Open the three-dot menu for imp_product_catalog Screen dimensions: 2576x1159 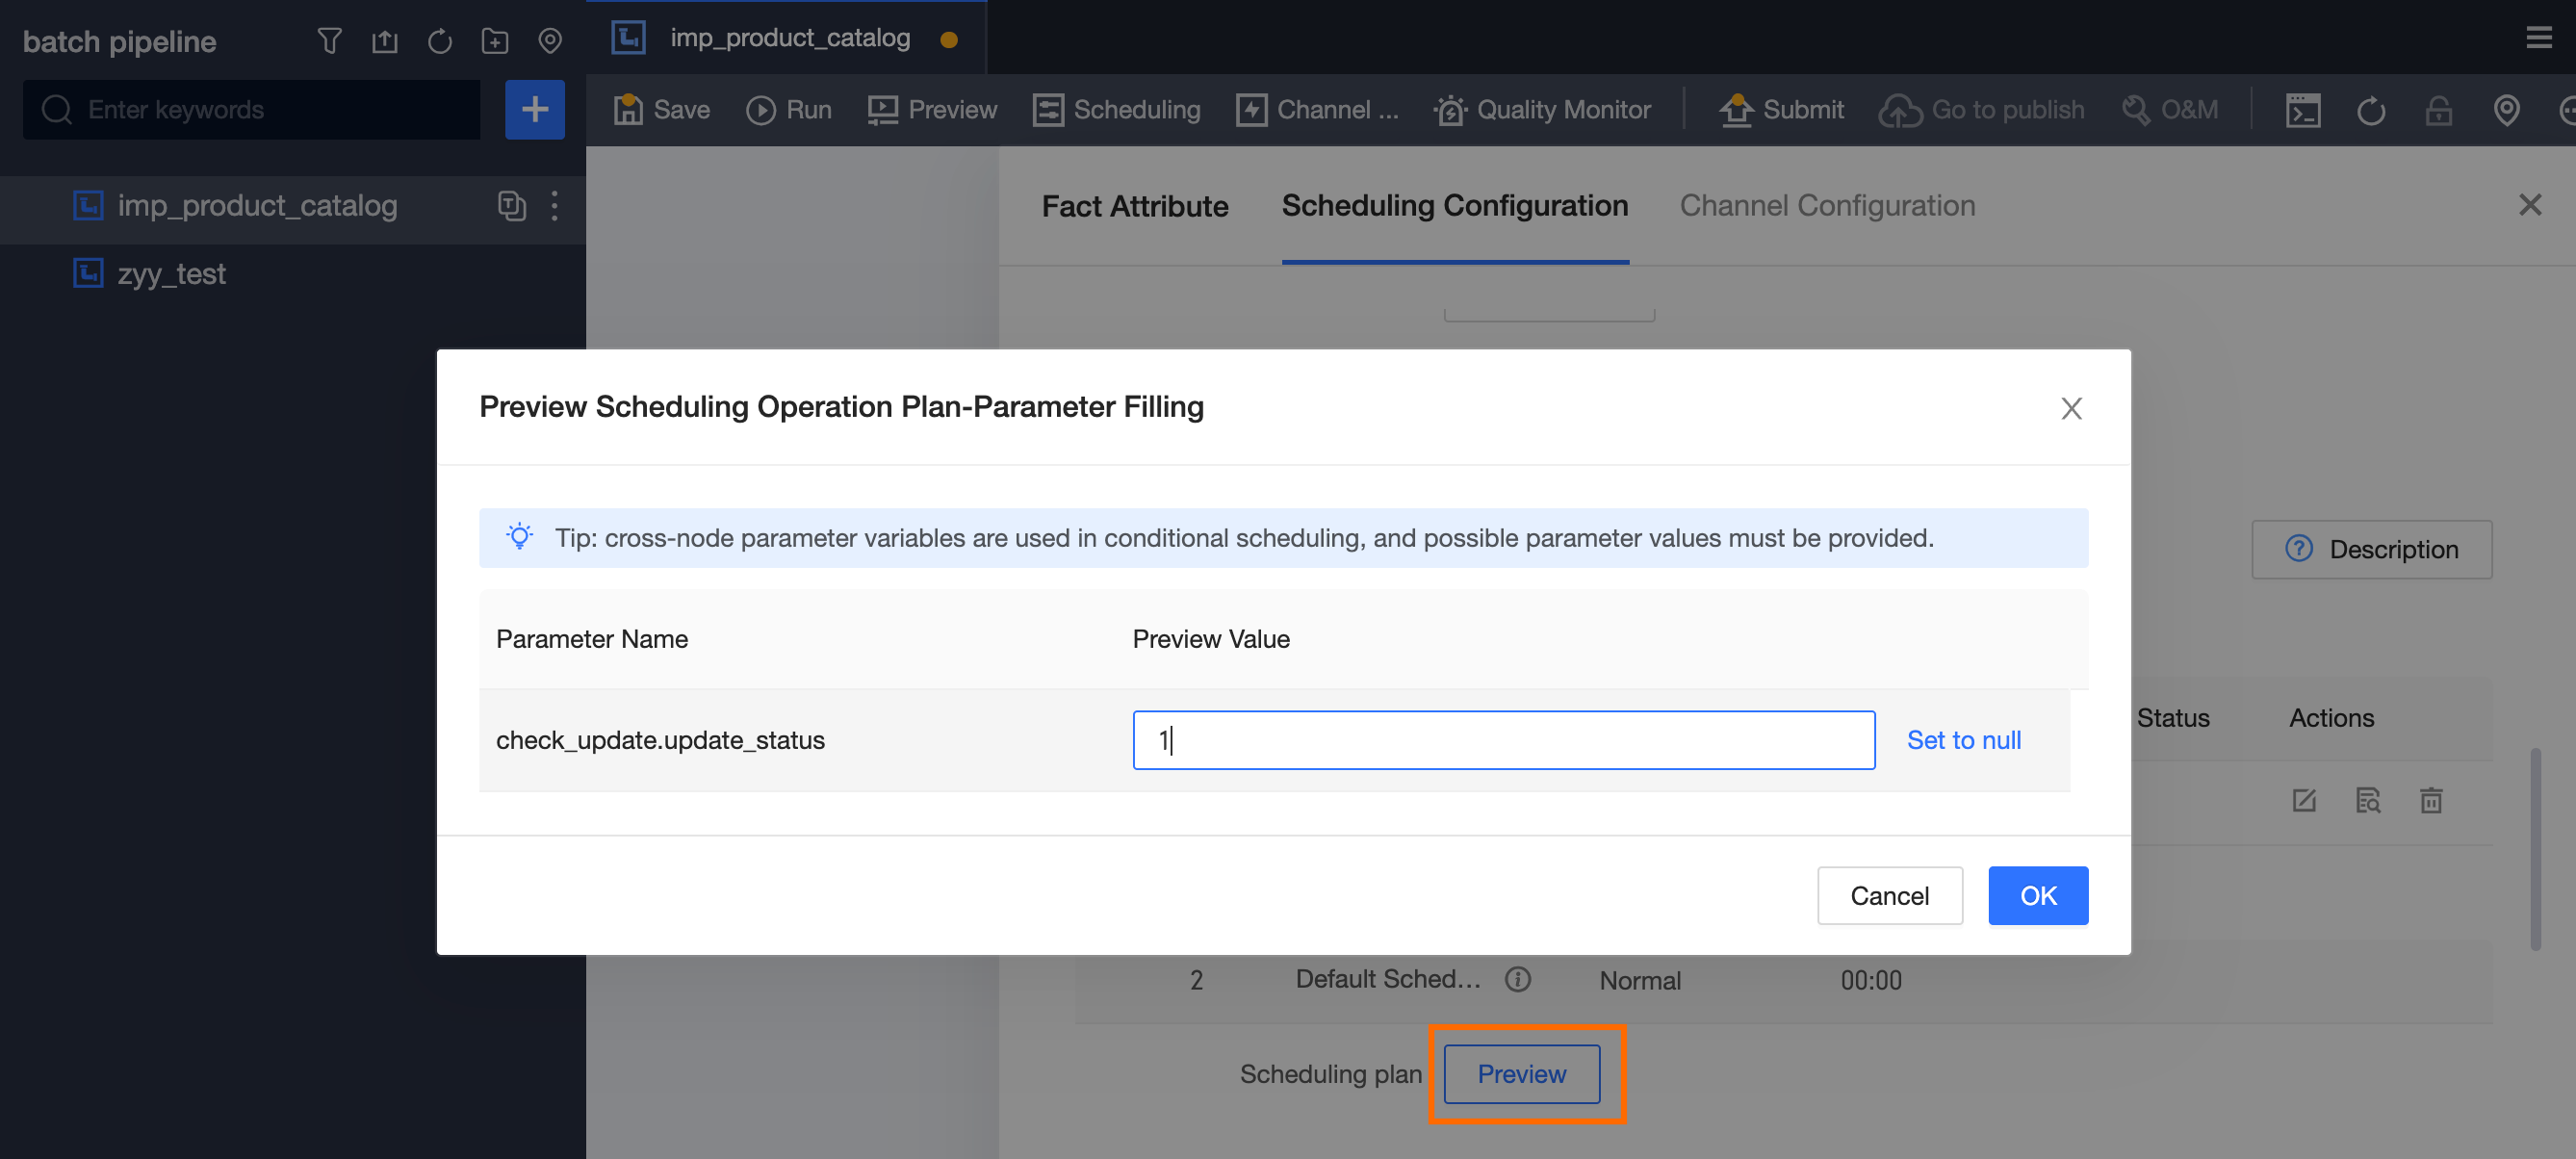(555, 206)
